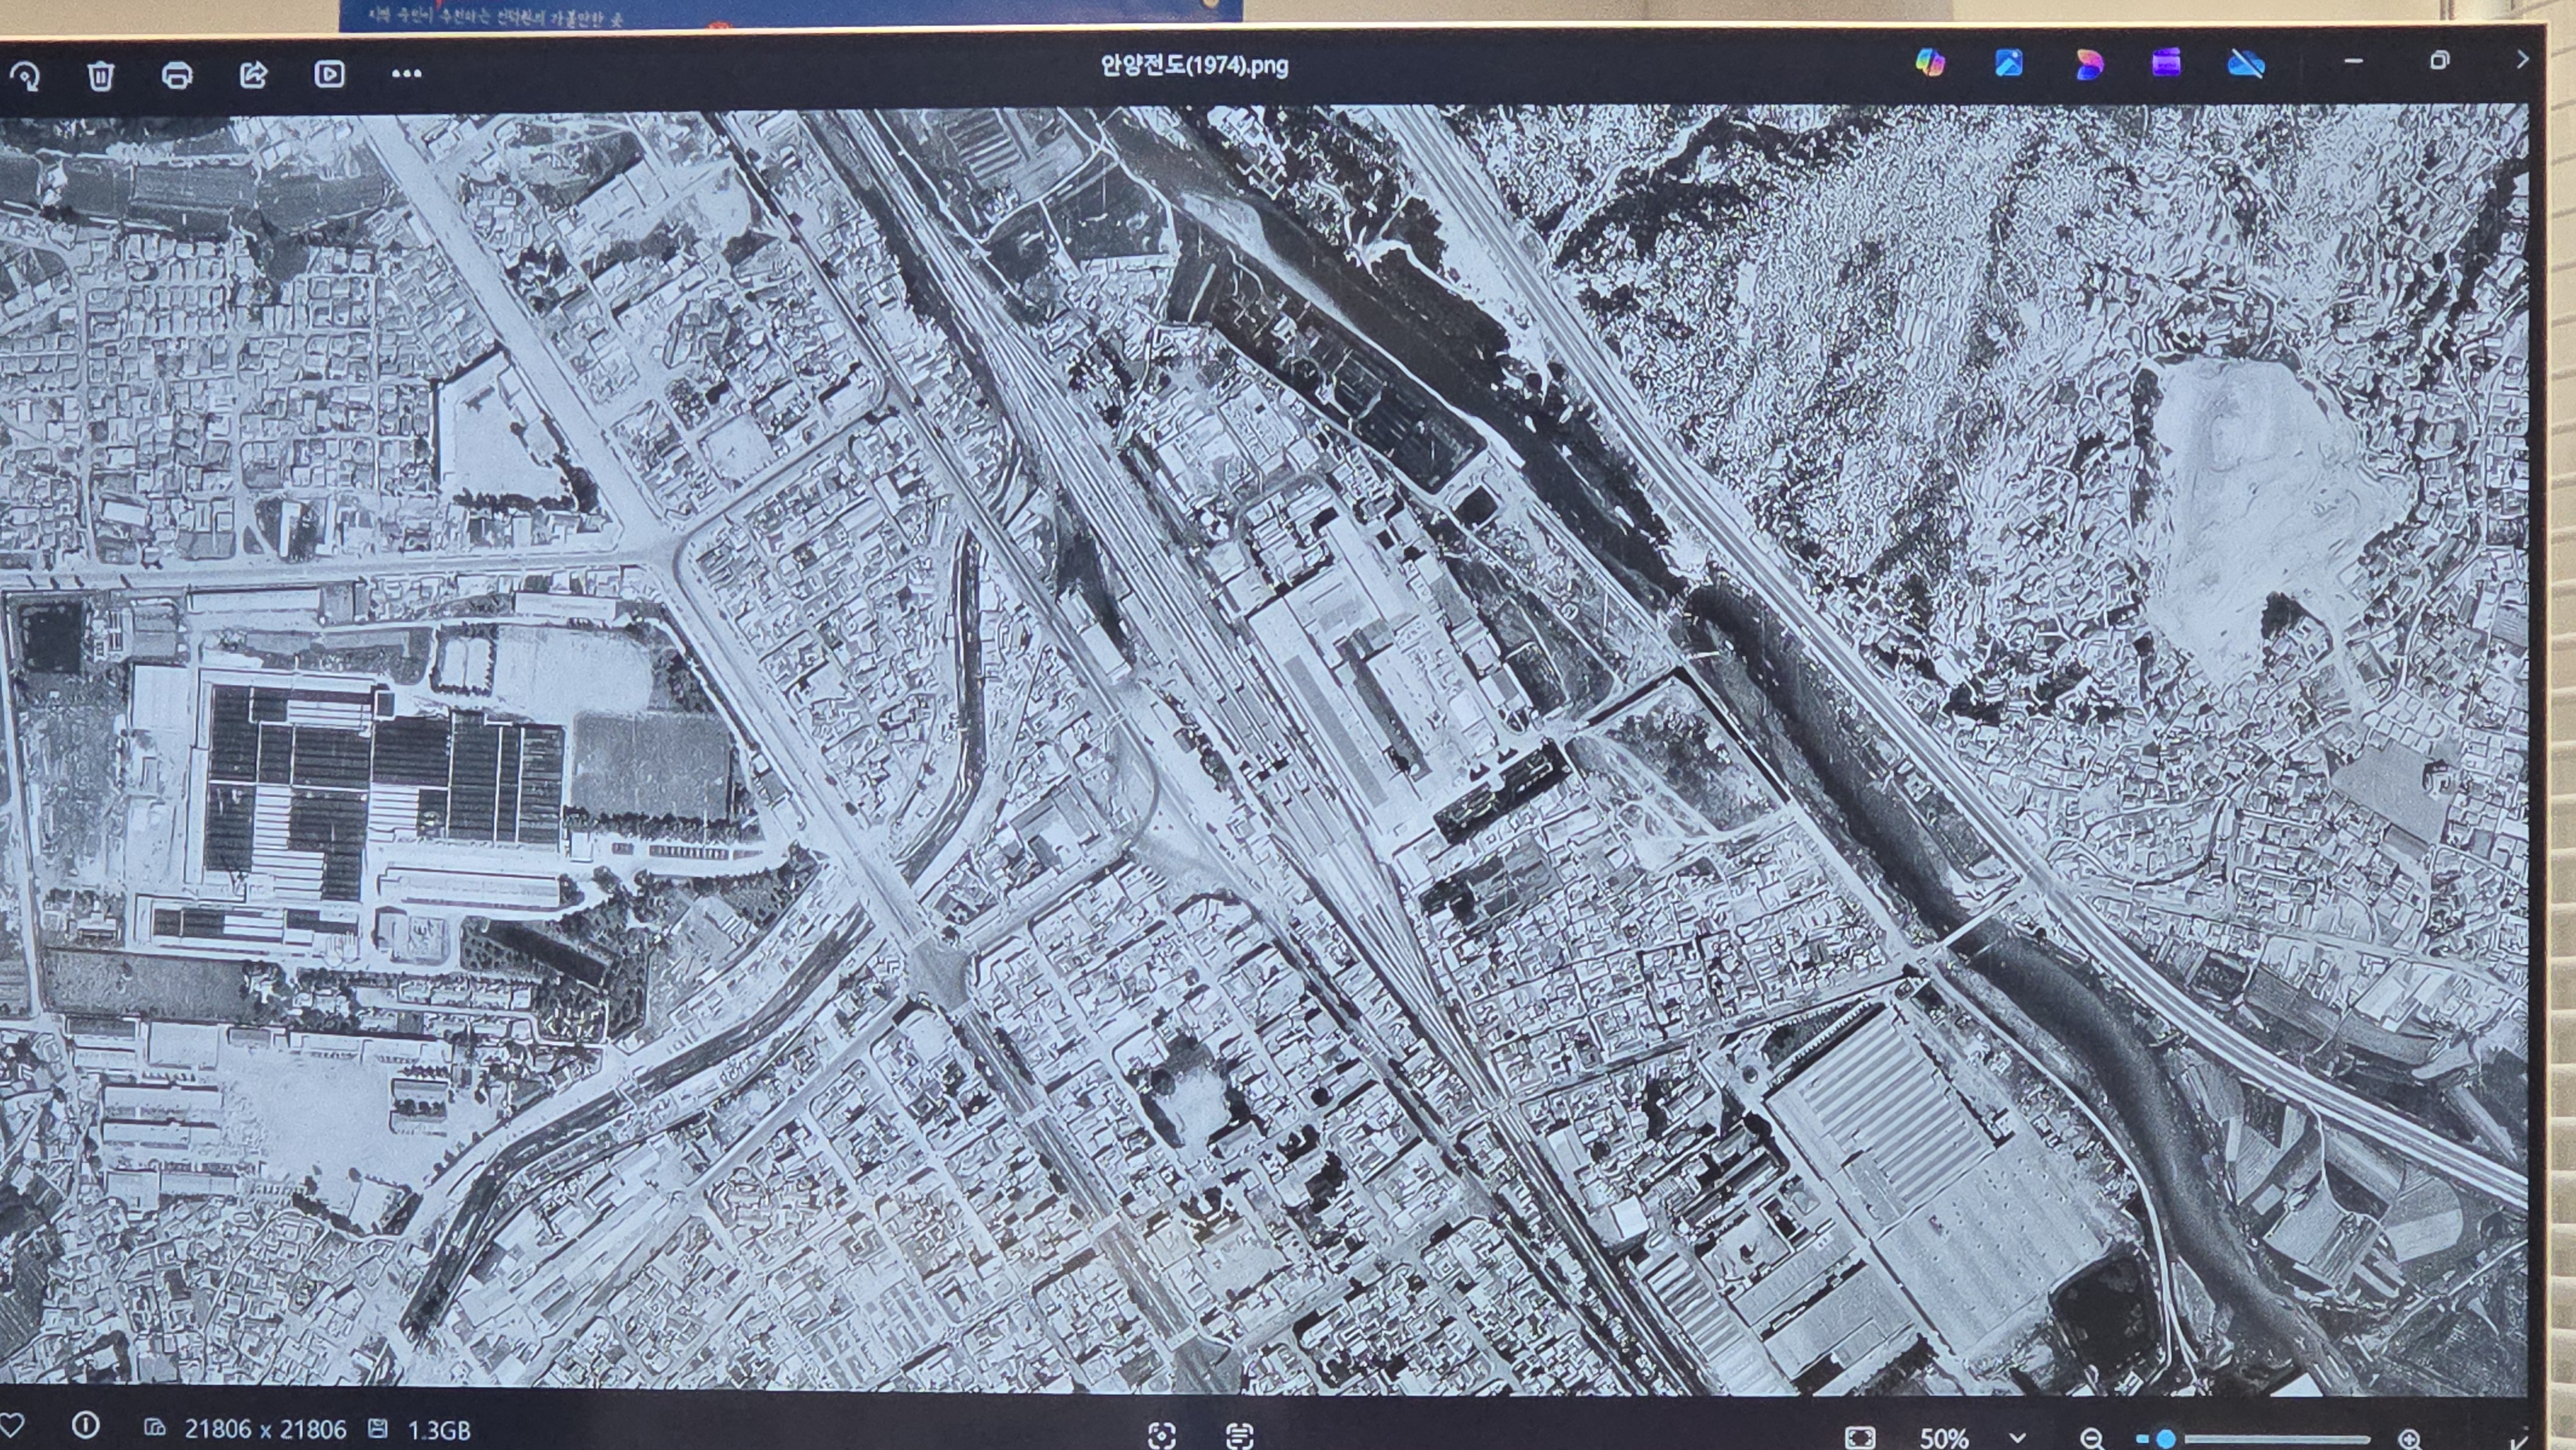
Task: Open the blue photo edit app icon
Action: 2009,63
